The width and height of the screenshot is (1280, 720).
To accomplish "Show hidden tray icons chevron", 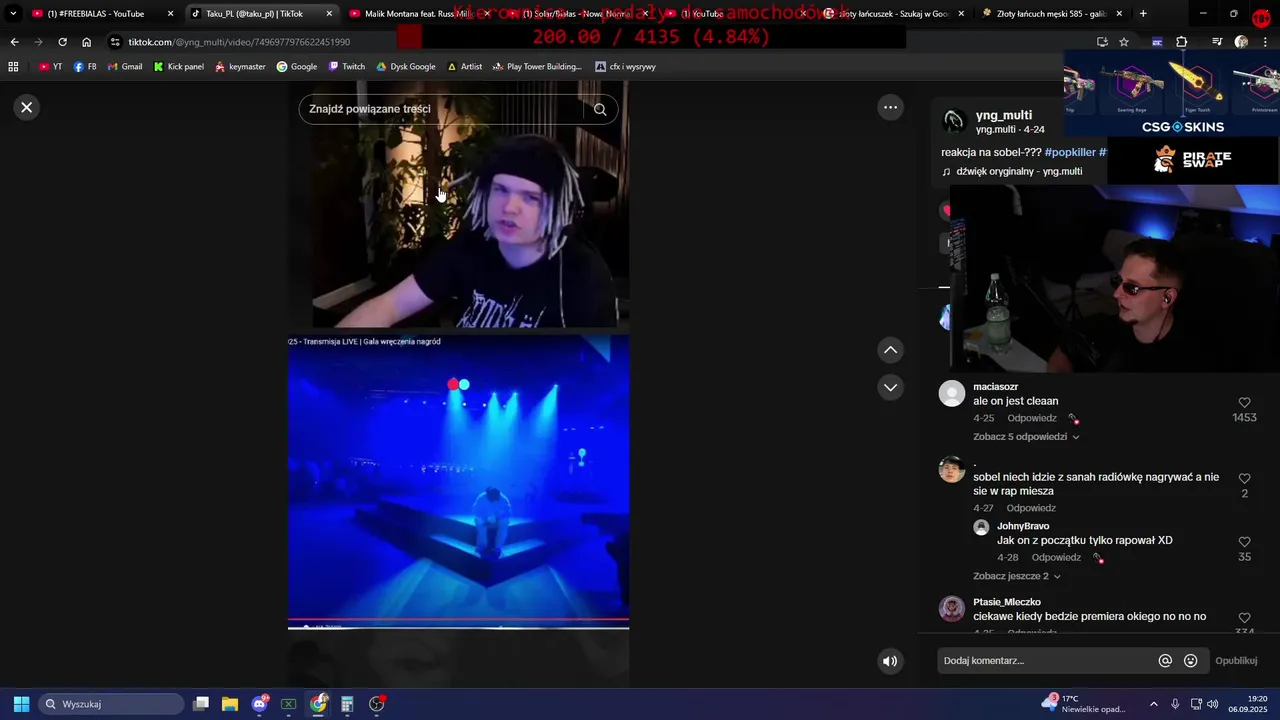I will click(1153, 704).
